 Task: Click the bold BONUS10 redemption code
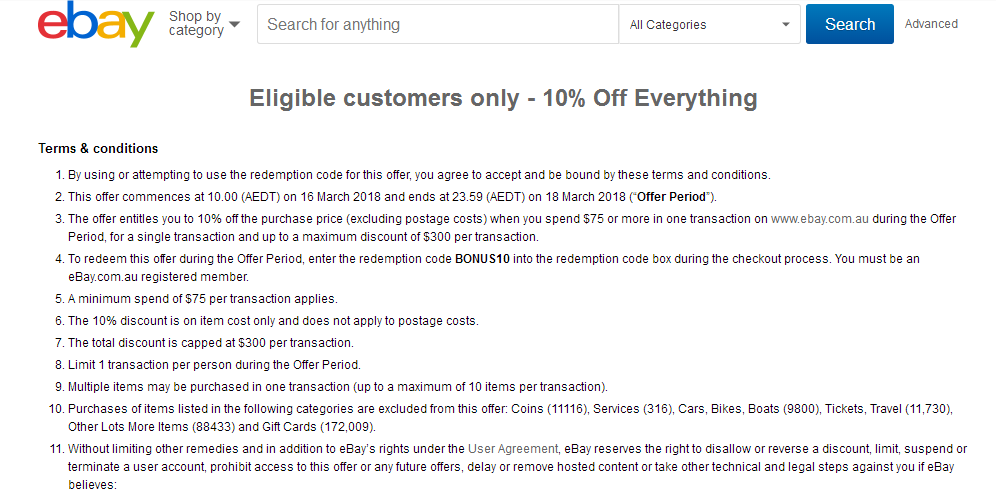pos(483,259)
